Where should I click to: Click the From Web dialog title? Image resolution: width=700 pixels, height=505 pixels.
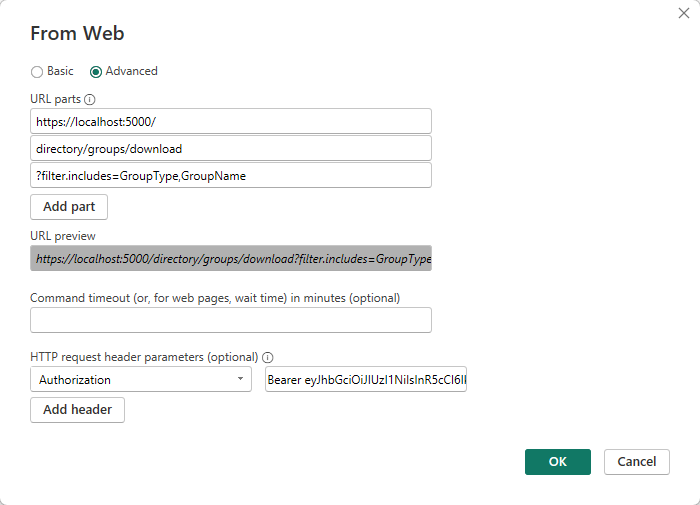[x=77, y=33]
